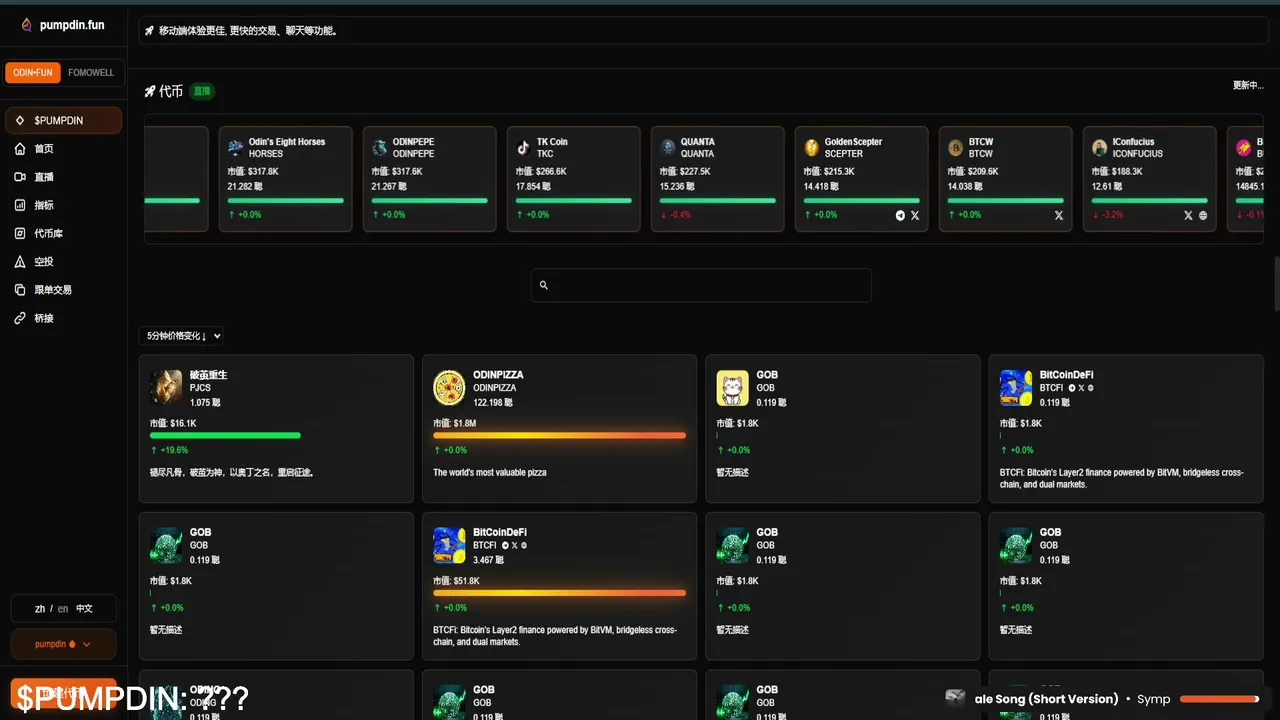This screenshot has width=1280, height=720.
Task: Click the vault icon beside 代币库
Action: click(20, 233)
